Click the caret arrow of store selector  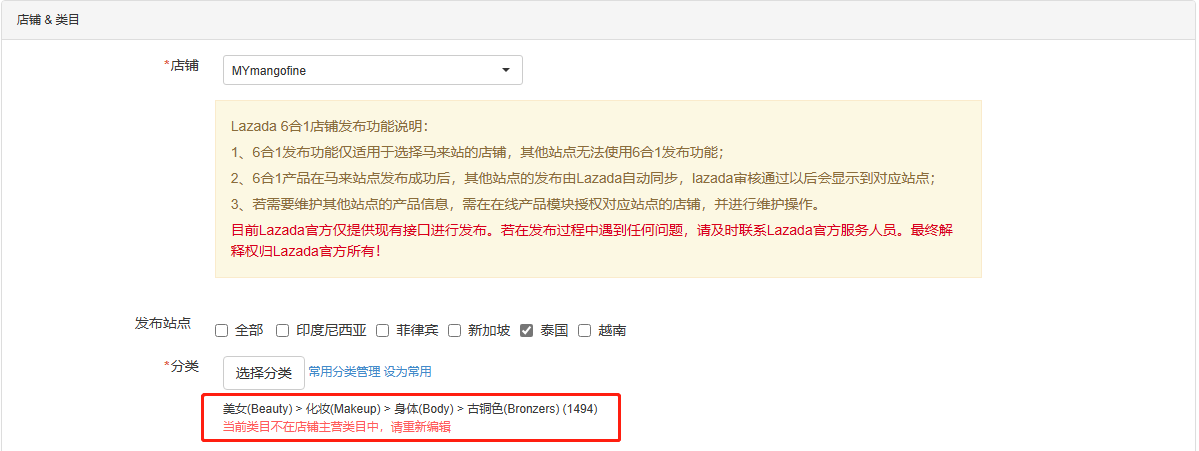tap(505, 70)
